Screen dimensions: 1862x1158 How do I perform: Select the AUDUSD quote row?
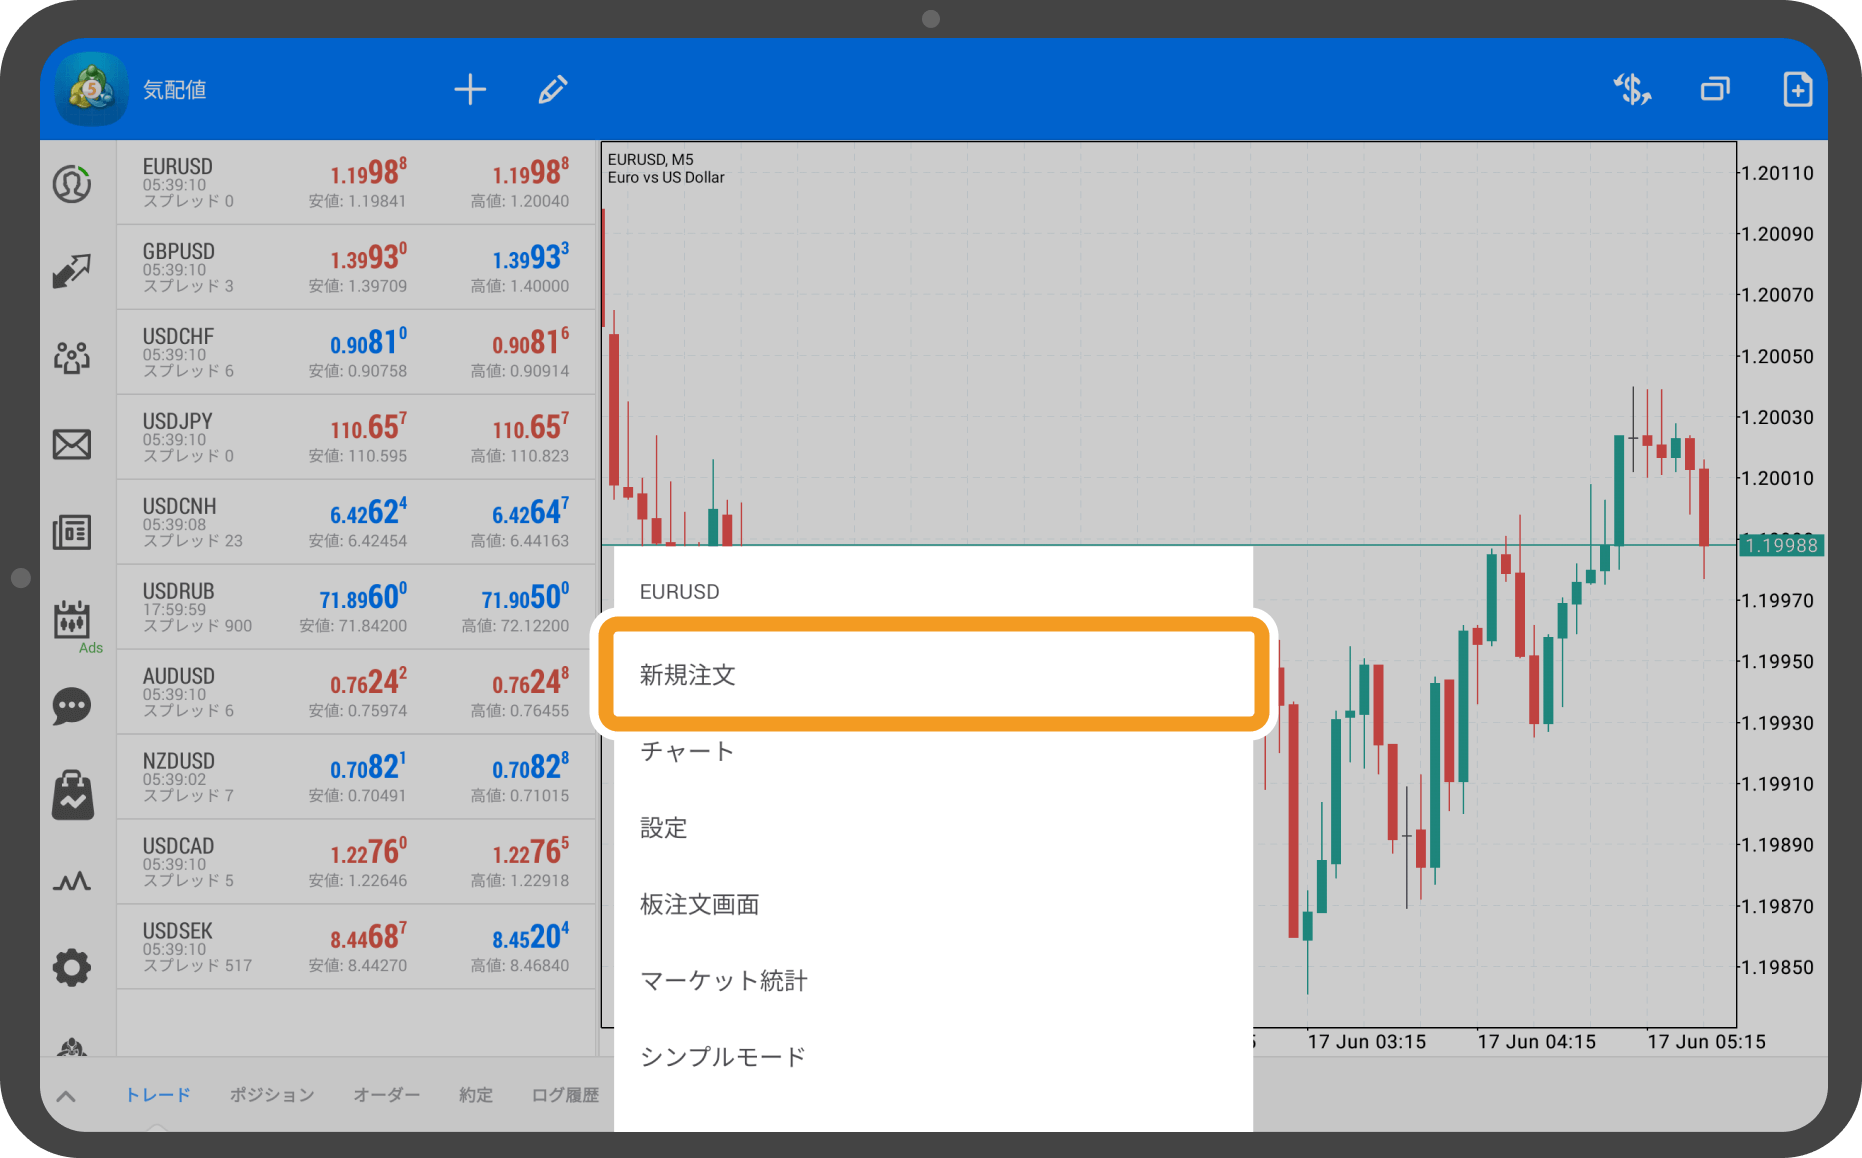pyautogui.click(x=356, y=692)
